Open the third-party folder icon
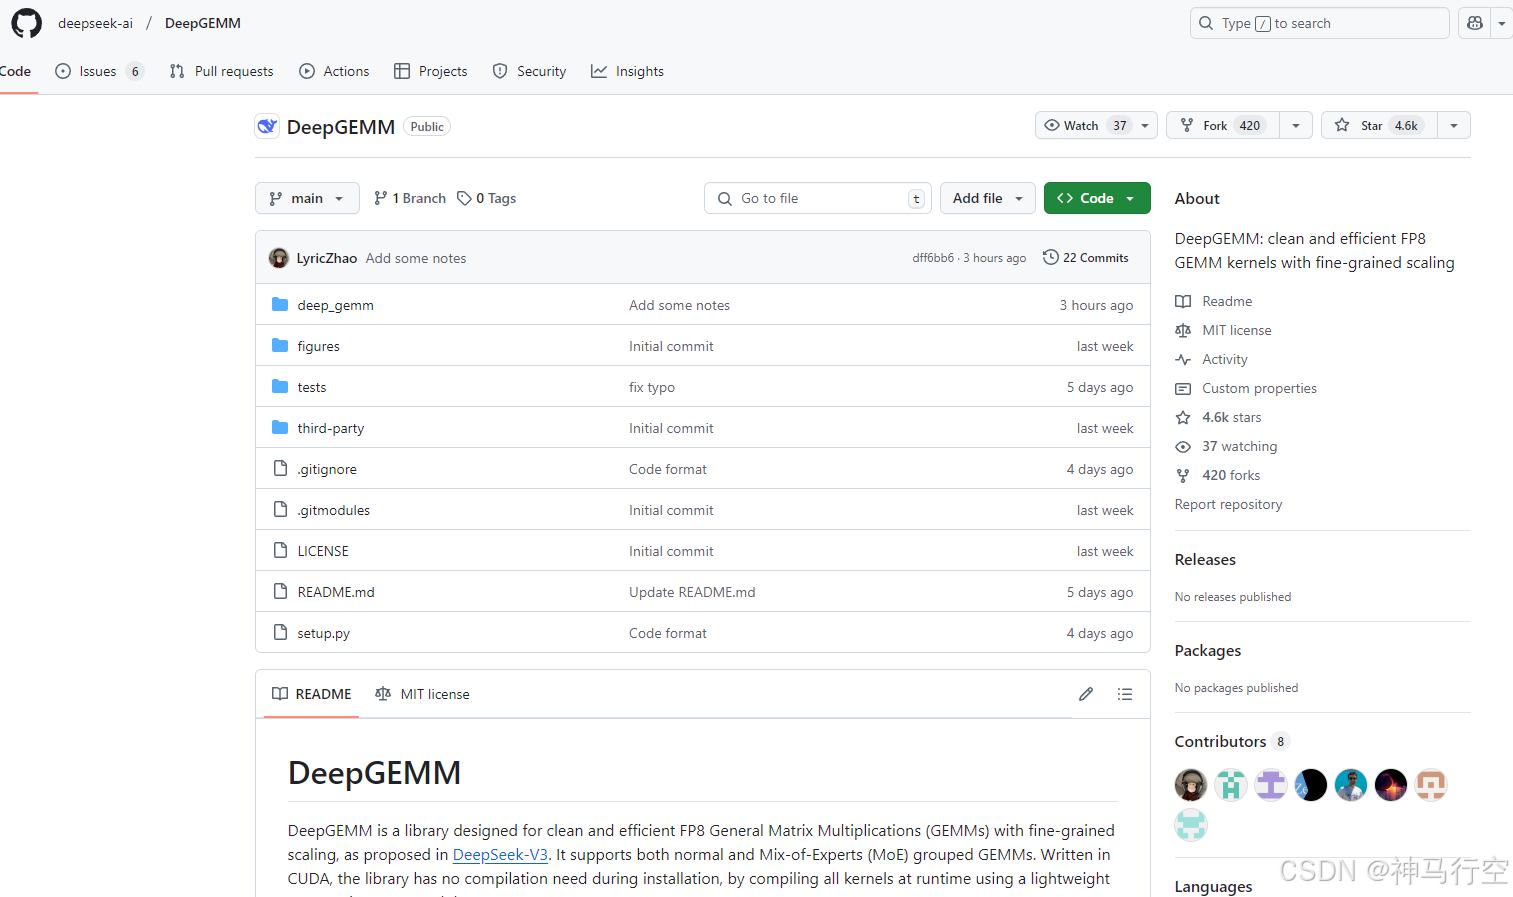 point(280,428)
